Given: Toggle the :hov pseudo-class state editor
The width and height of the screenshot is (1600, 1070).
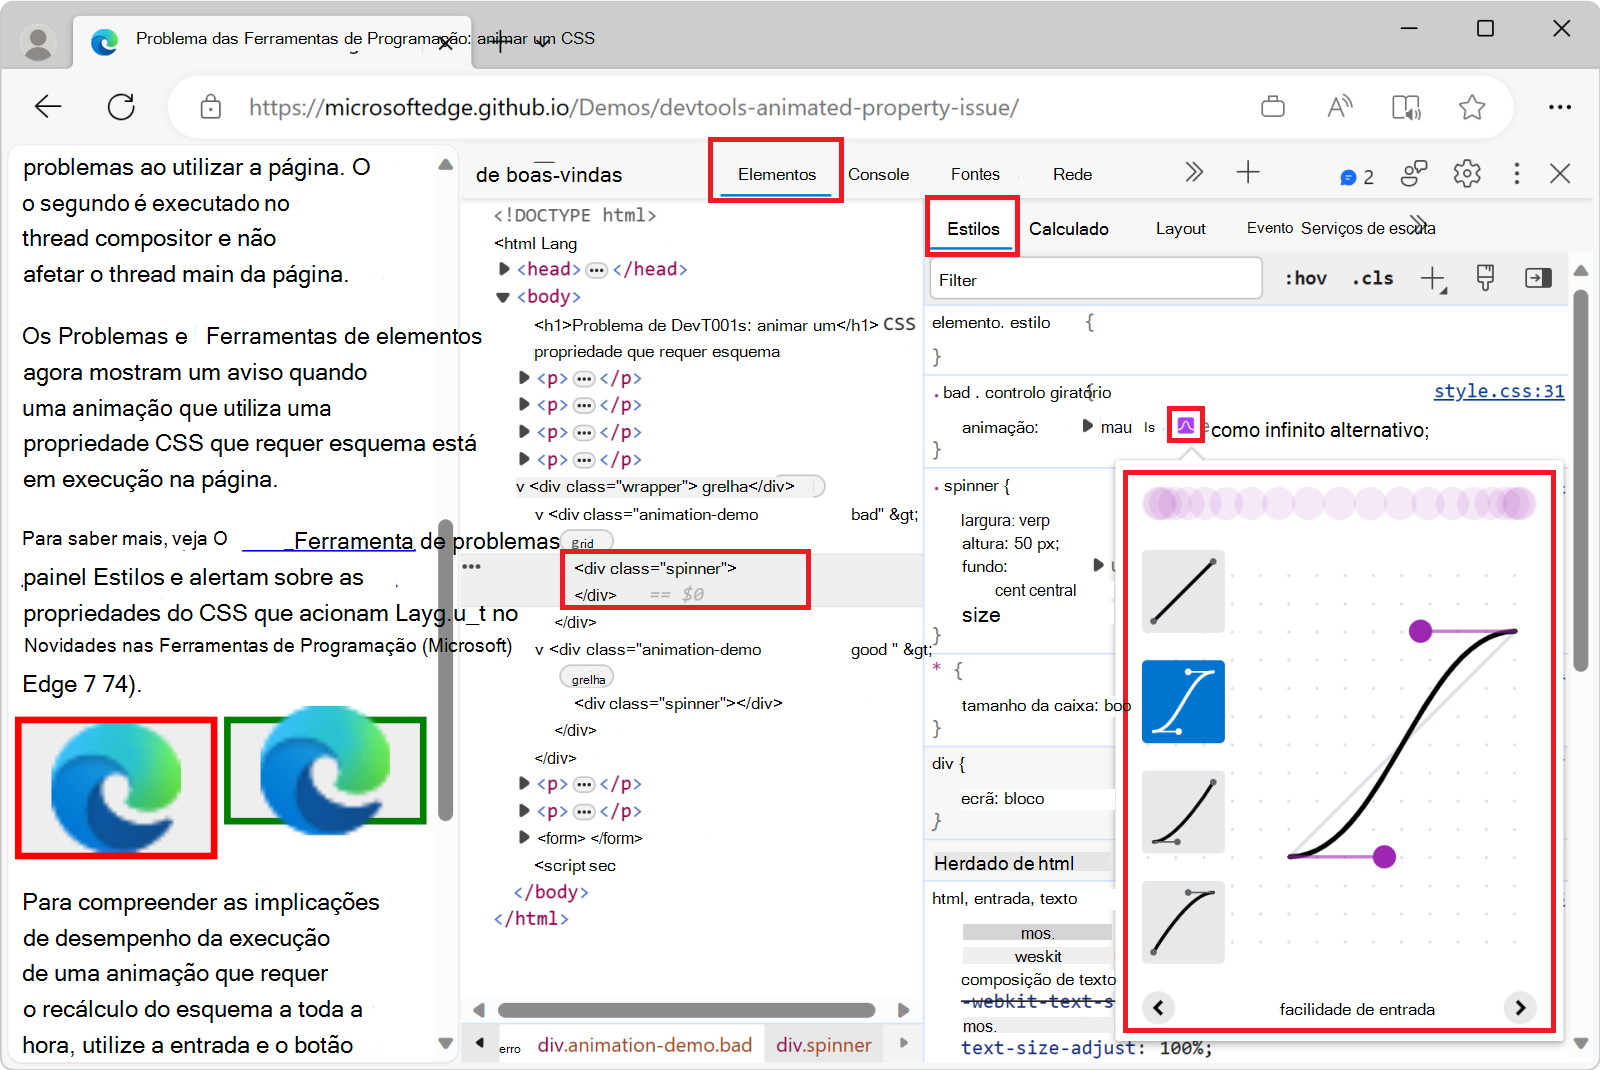Looking at the screenshot, I should pos(1306,278).
